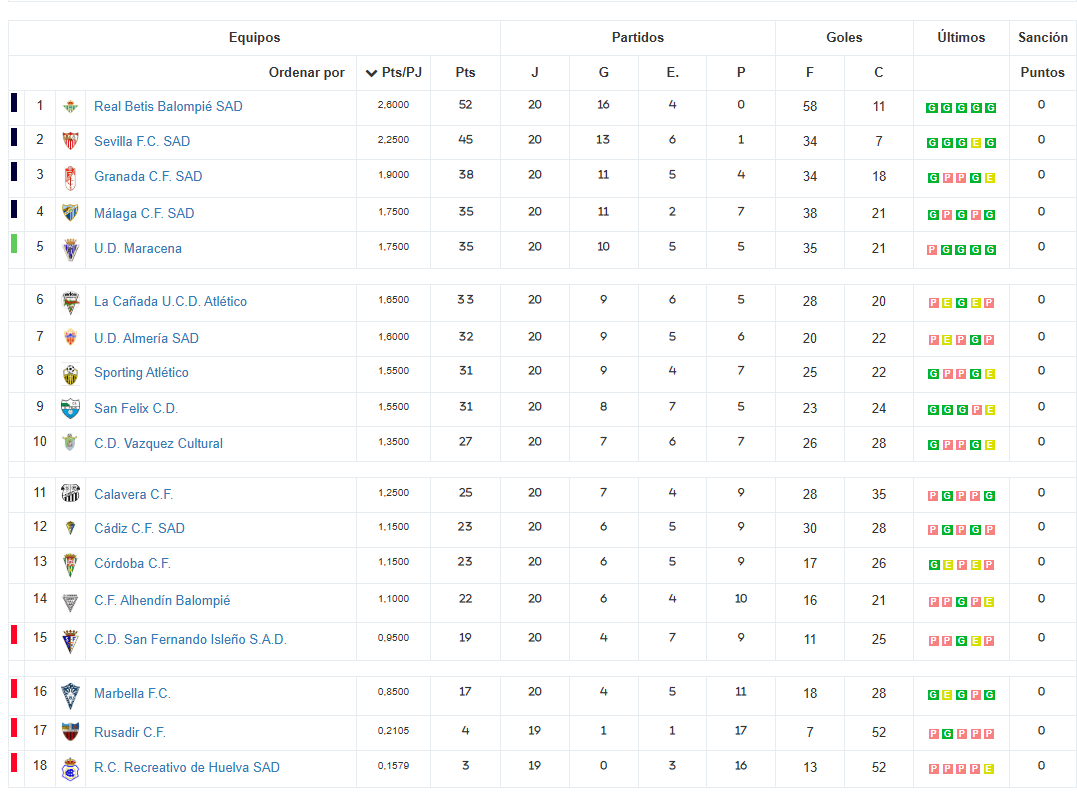The width and height of the screenshot is (1077, 794).
Task: Open Sporting Atlético team link
Action: coord(141,373)
